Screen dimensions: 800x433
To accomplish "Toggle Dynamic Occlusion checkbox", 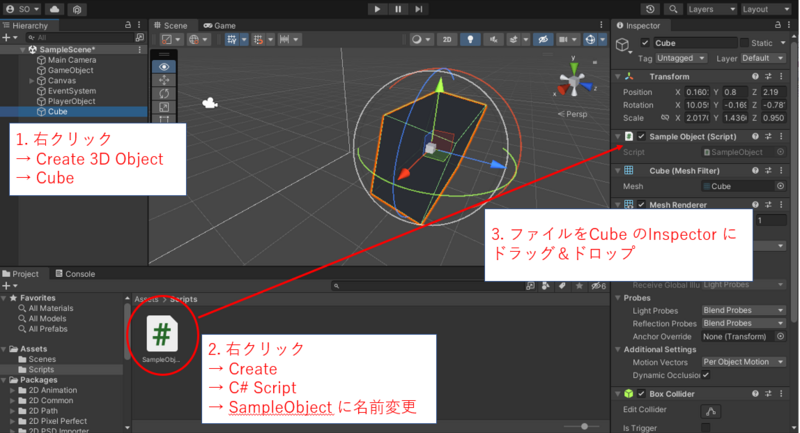I will 706,375.
